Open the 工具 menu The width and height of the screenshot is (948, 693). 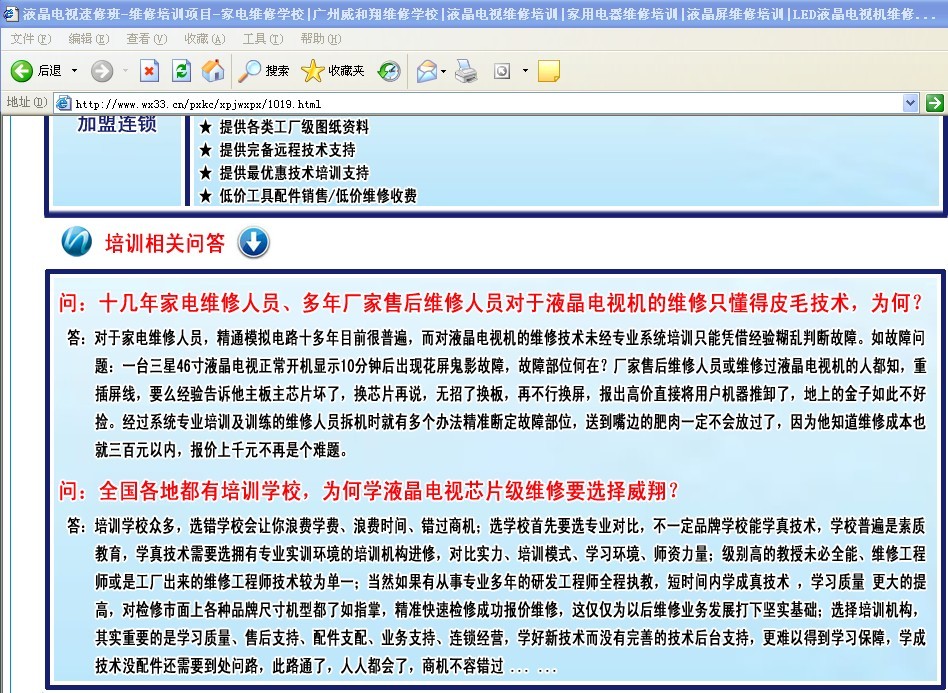point(262,39)
